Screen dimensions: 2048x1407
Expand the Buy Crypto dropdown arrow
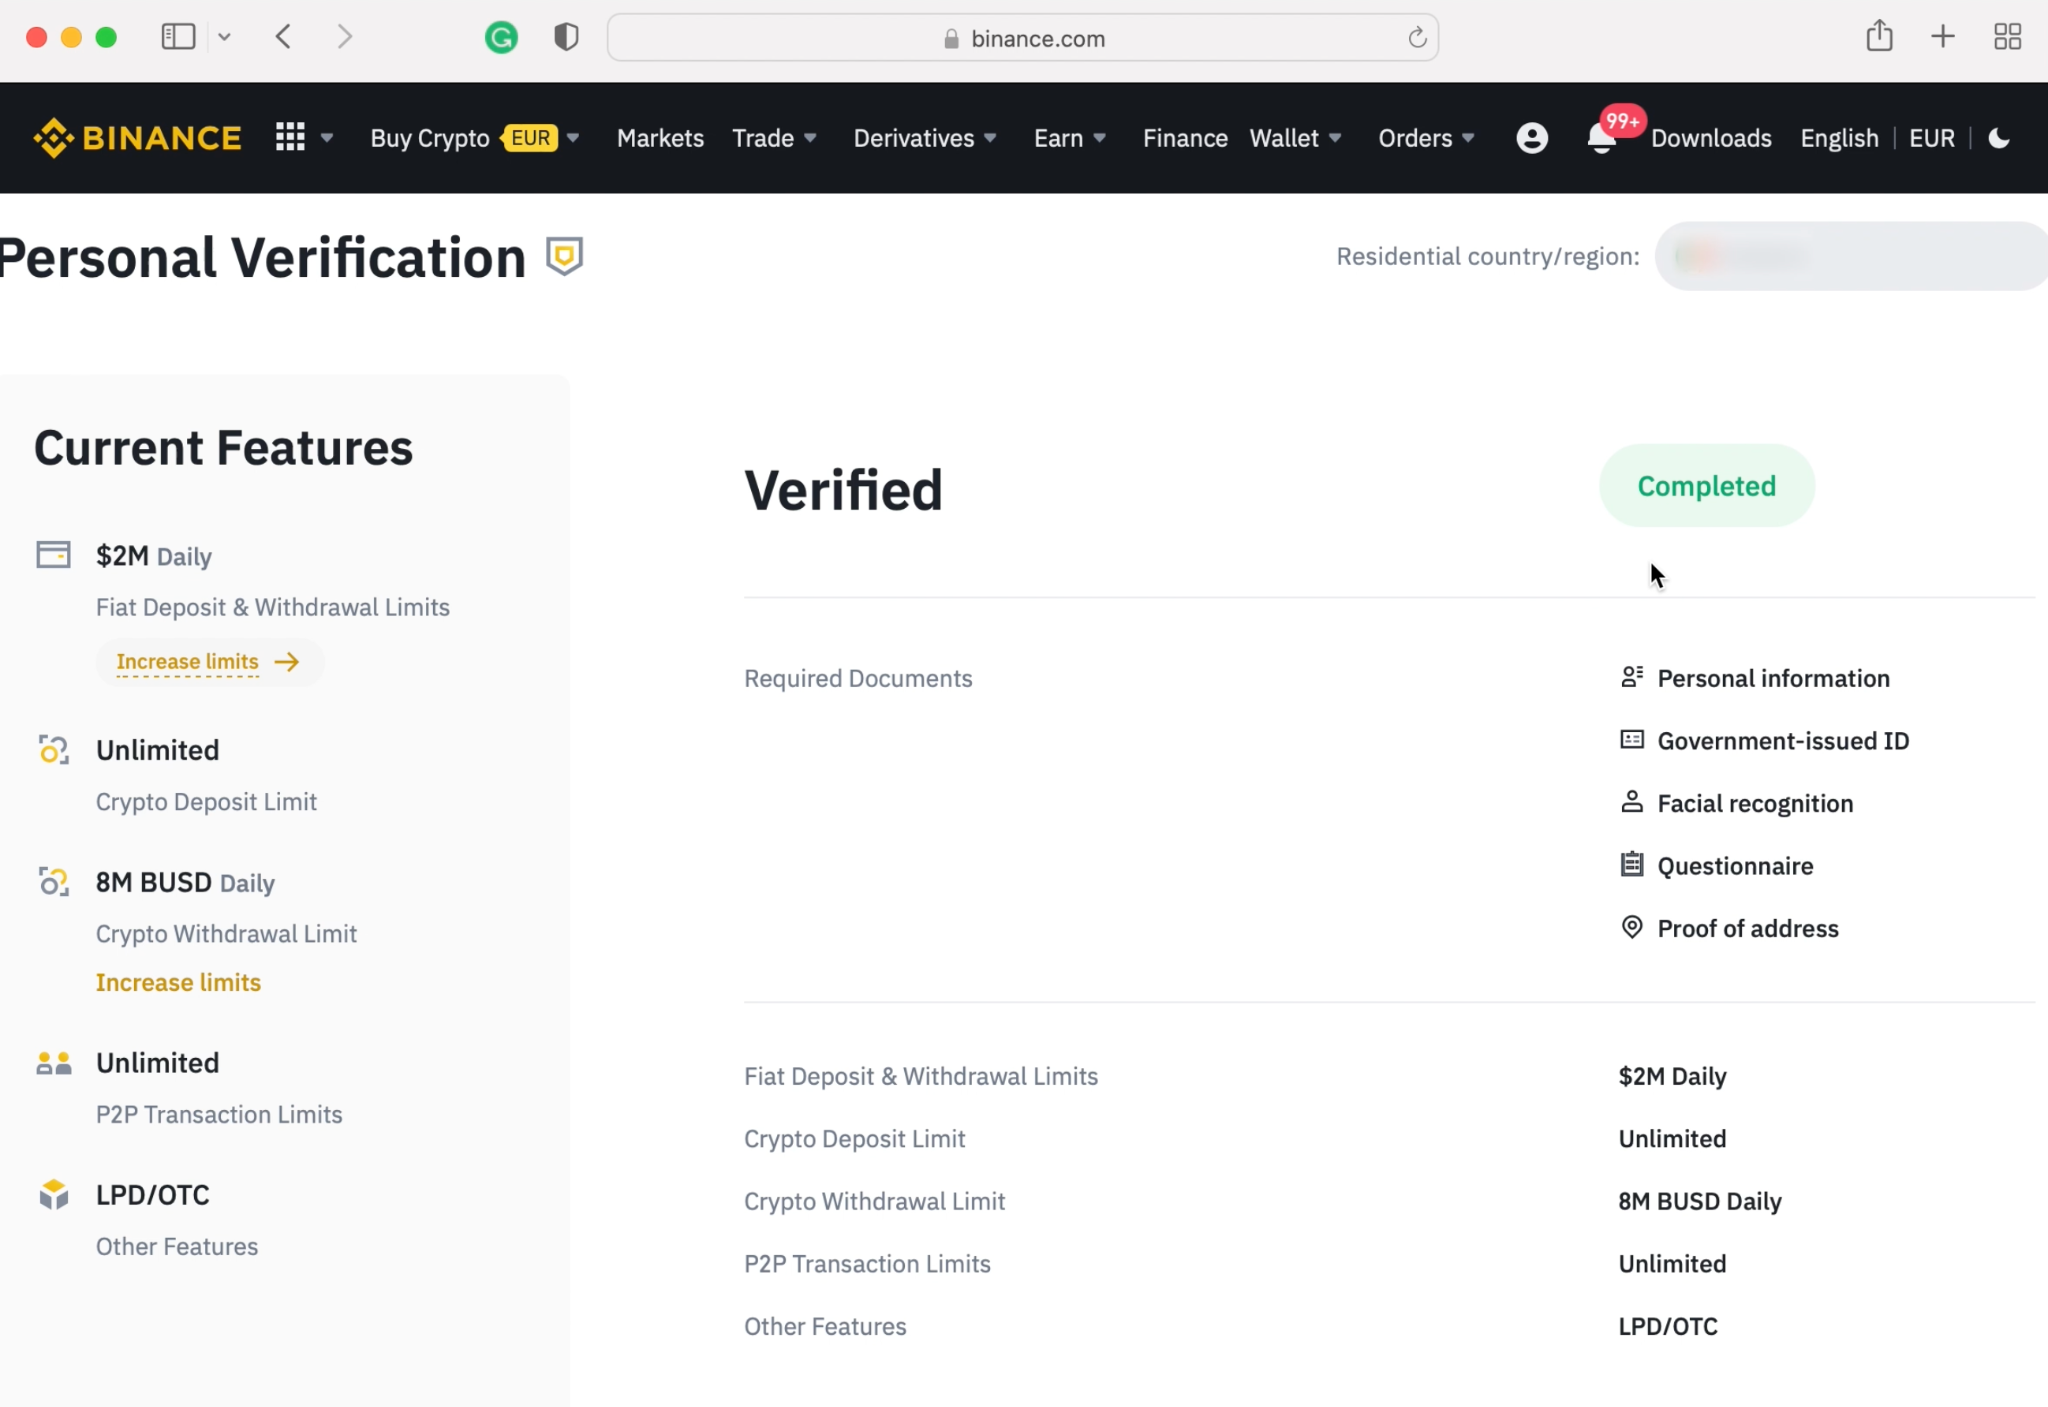coord(573,138)
